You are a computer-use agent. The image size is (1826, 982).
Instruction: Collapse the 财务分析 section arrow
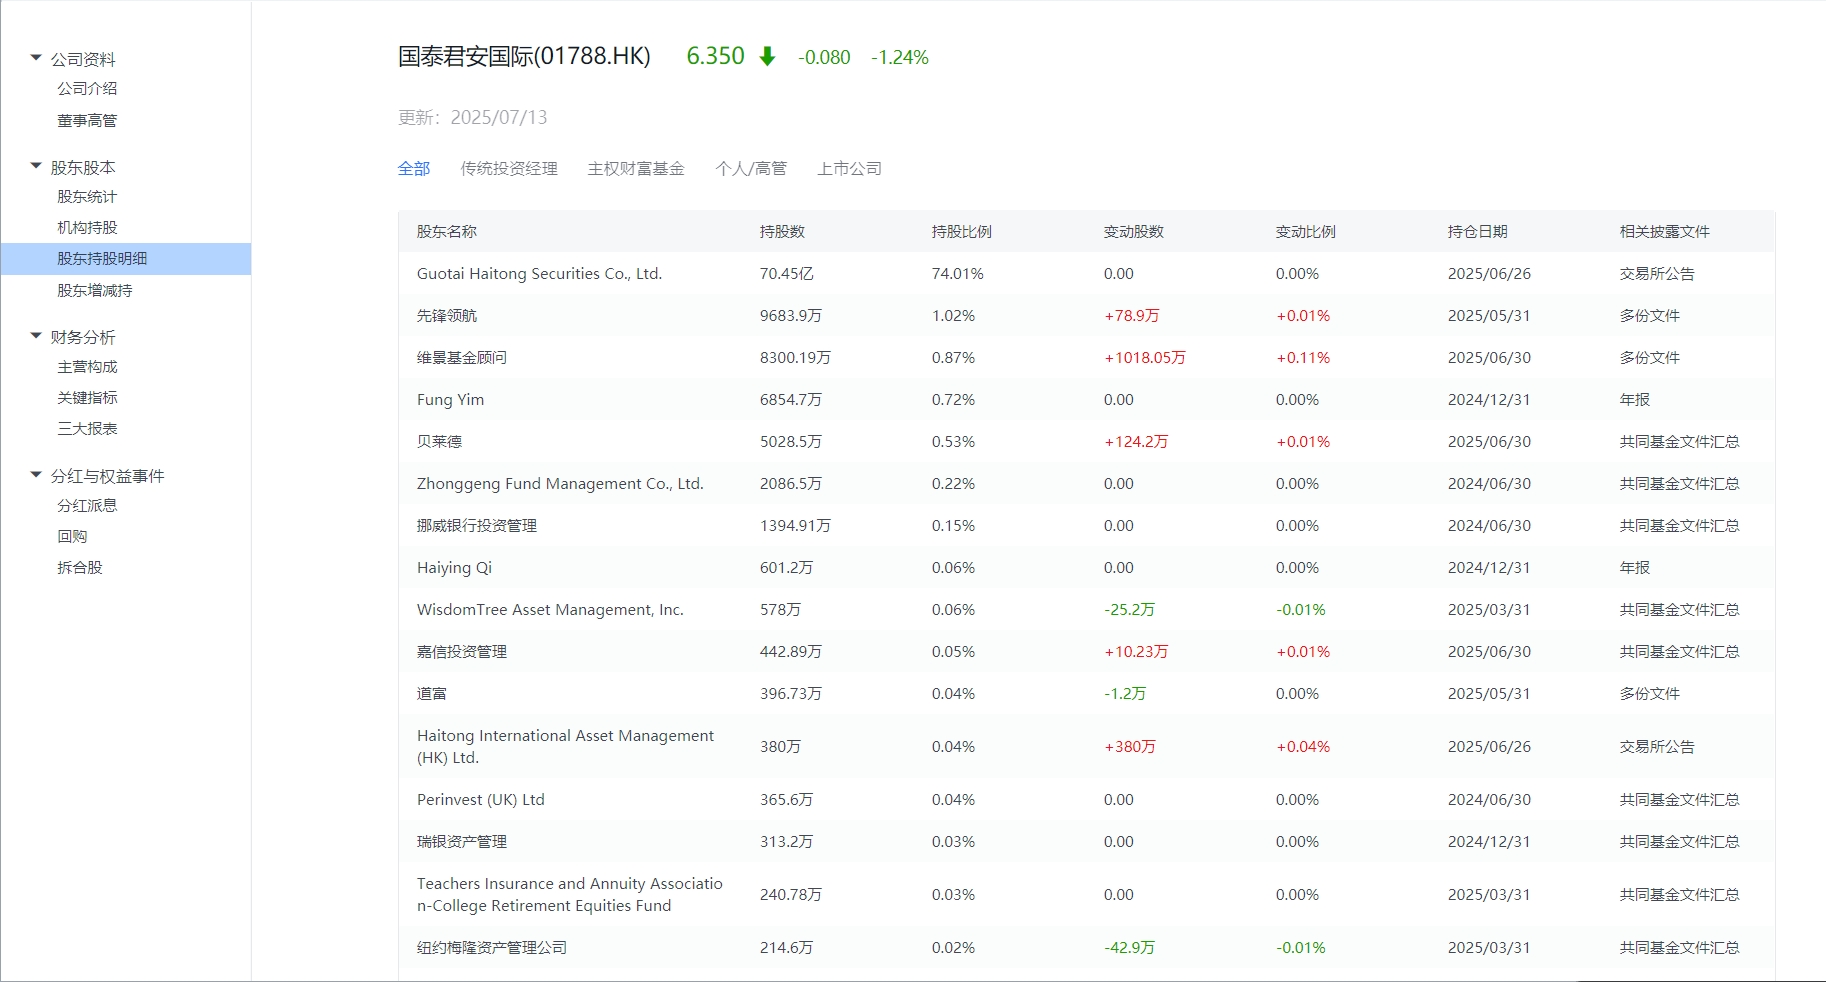click(x=36, y=336)
